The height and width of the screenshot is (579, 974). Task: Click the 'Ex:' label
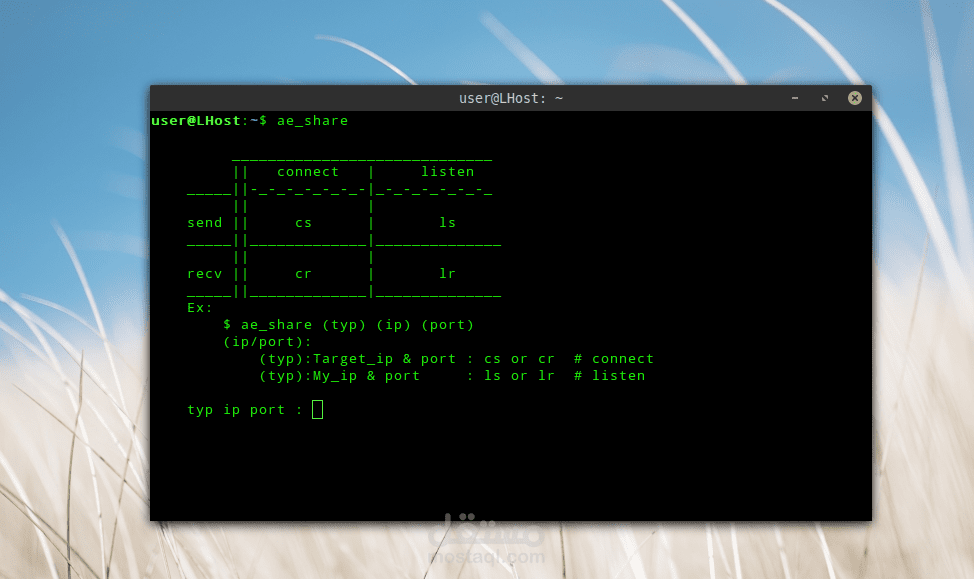click(x=199, y=308)
